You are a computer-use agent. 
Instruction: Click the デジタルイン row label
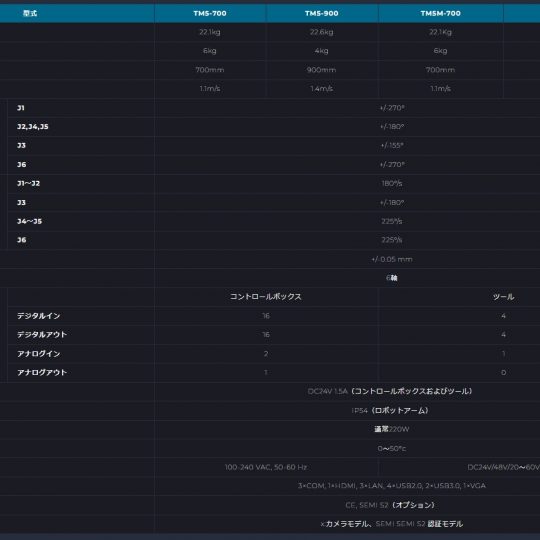39,316
